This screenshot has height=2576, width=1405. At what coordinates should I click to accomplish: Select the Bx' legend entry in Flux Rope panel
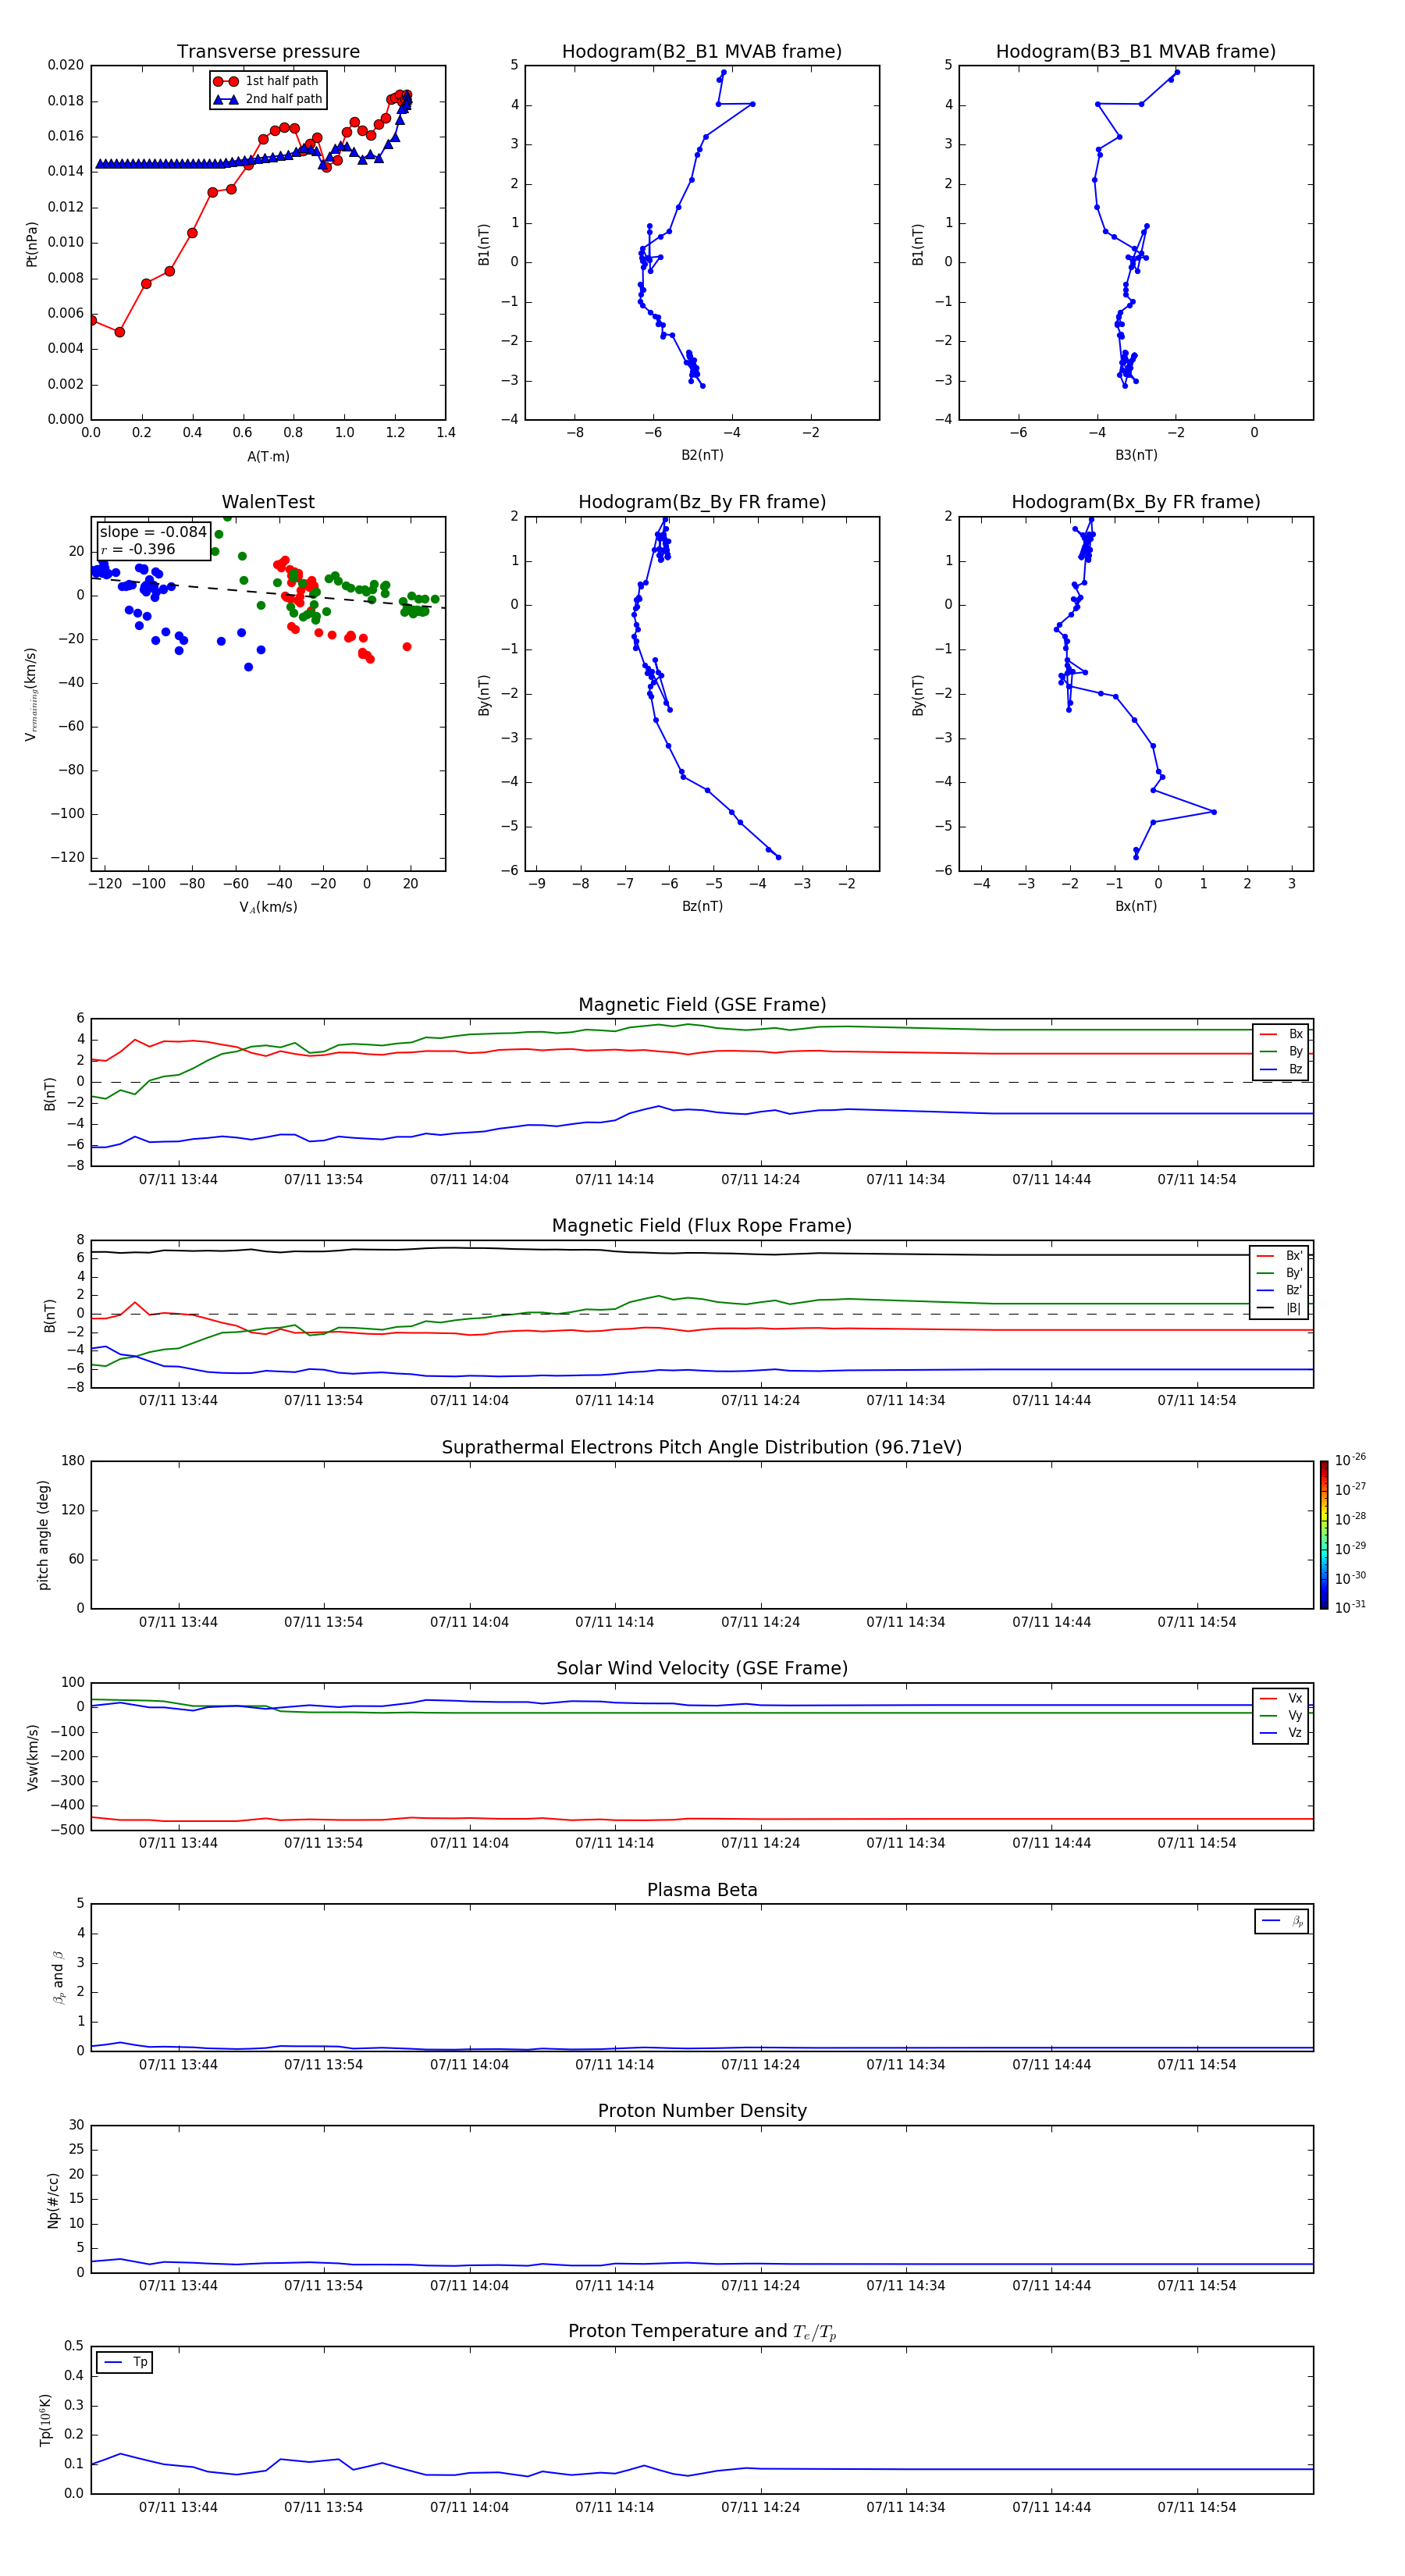tap(1279, 1256)
